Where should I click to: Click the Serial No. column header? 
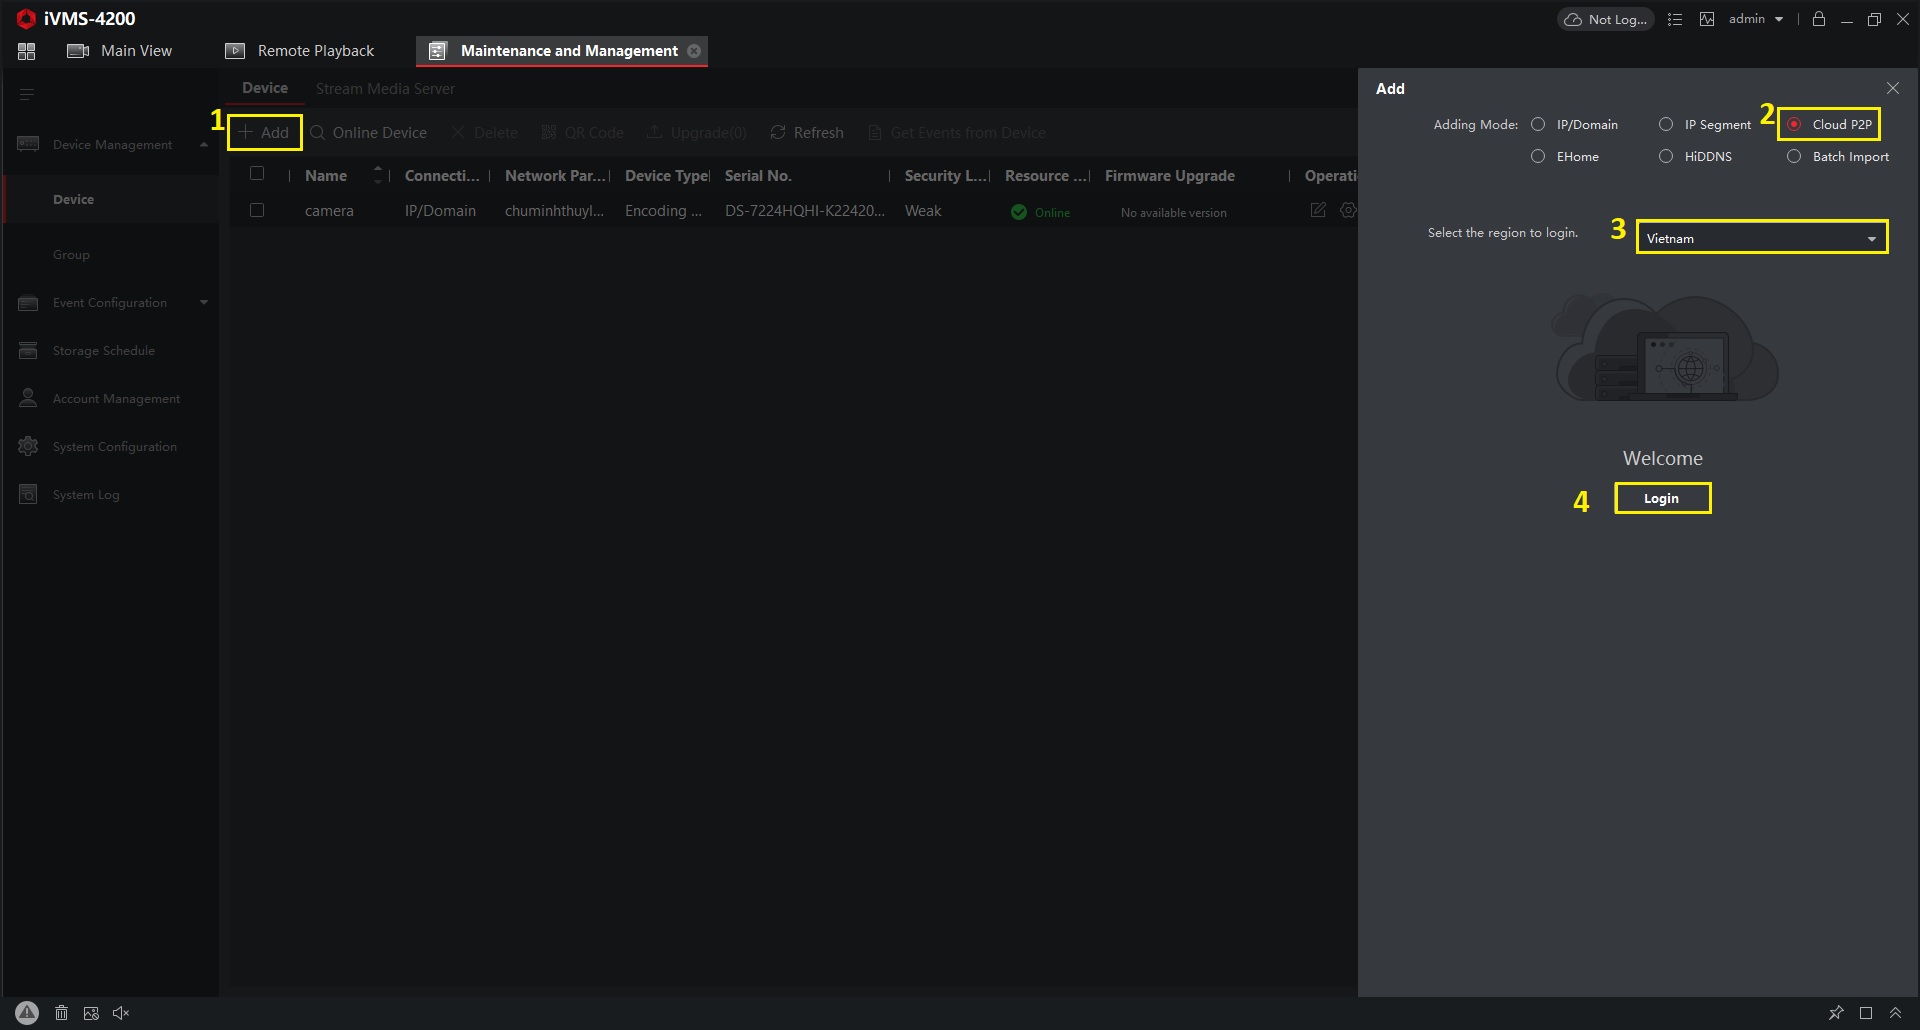tap(758, 175)
